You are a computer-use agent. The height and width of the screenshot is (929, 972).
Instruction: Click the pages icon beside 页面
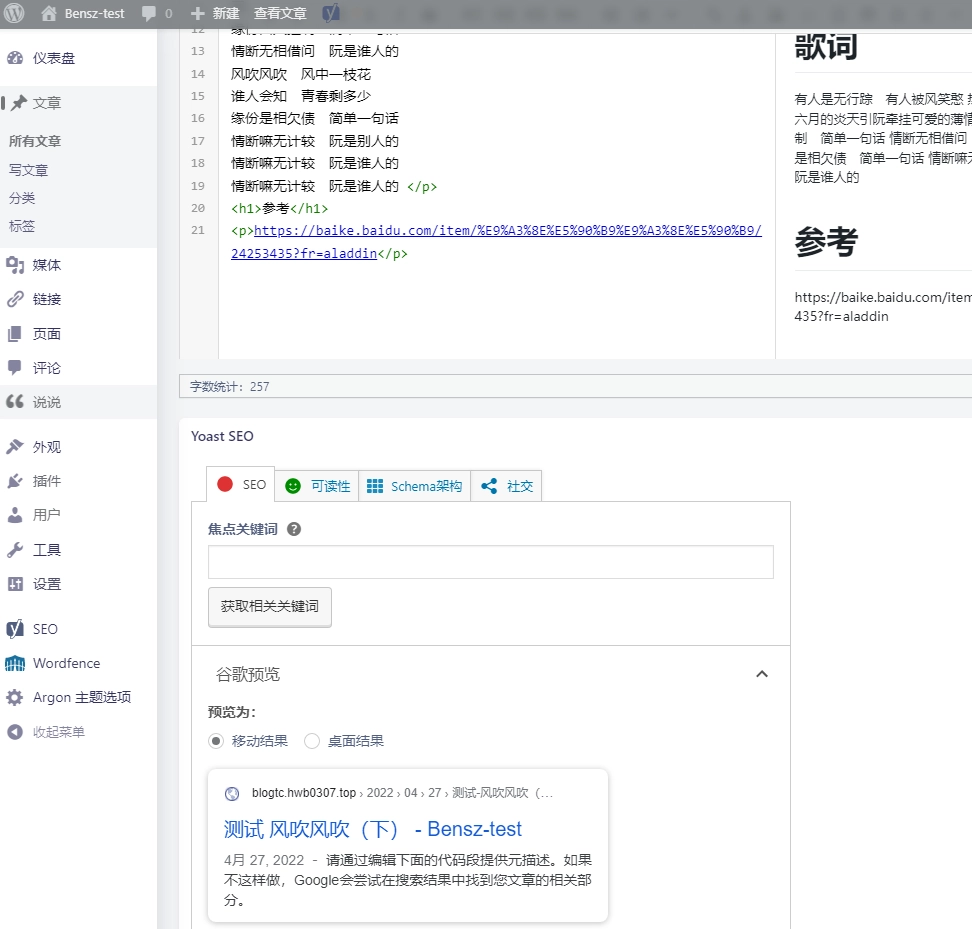(15, 334)
